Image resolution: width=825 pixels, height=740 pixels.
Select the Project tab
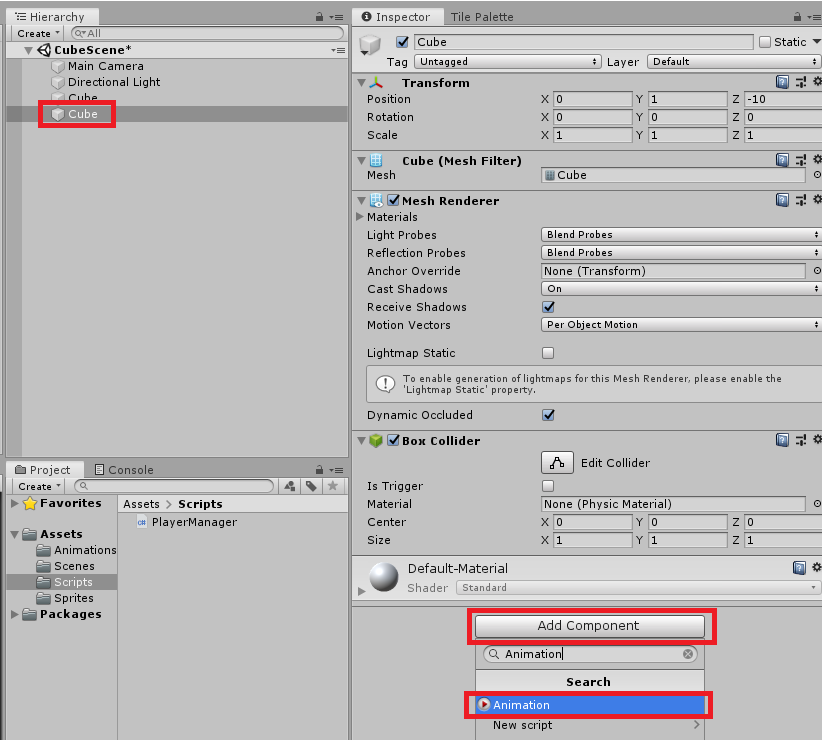(x=43, y=469)
